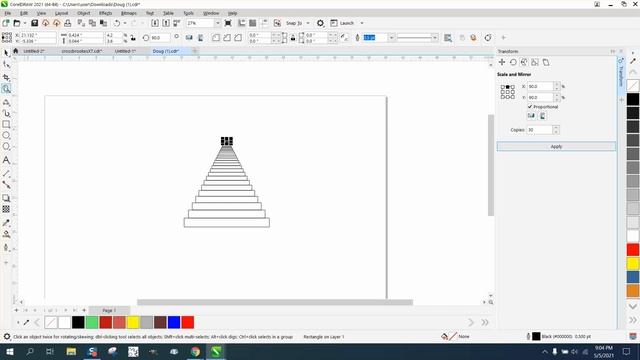Open the Options gear in the toolbar
The image size is (640, 360).
tap(320, 23)
